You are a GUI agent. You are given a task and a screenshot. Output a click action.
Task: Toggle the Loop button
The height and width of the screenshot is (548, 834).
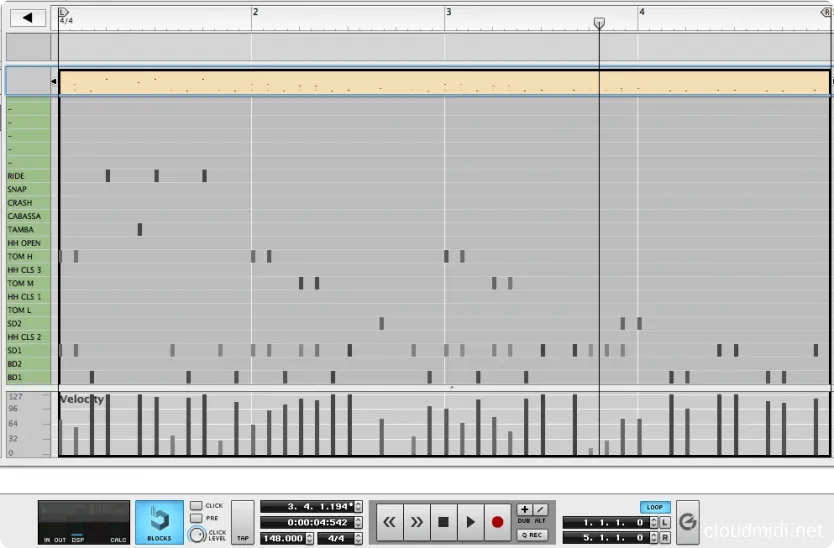pos(654,507)
